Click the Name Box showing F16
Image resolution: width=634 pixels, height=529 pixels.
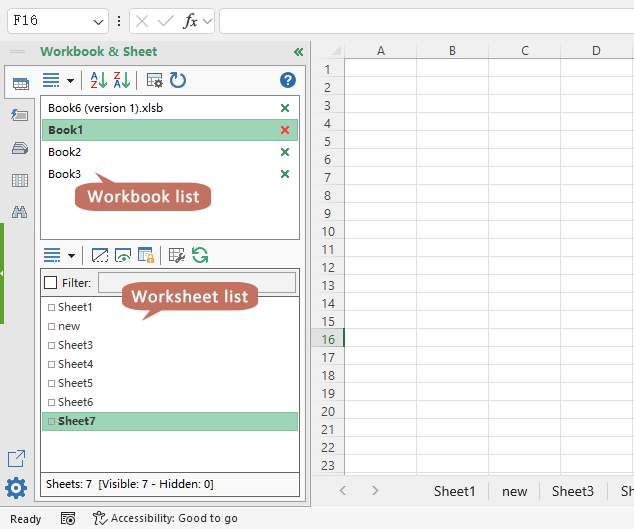[58, 21]
